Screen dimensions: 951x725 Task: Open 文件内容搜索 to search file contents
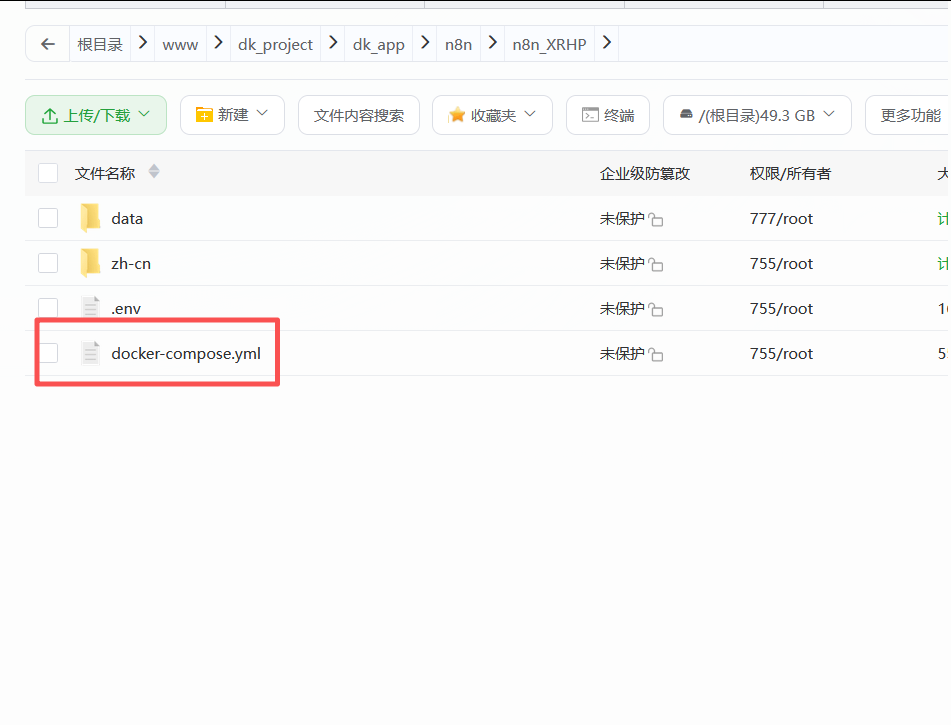(358, 114)
